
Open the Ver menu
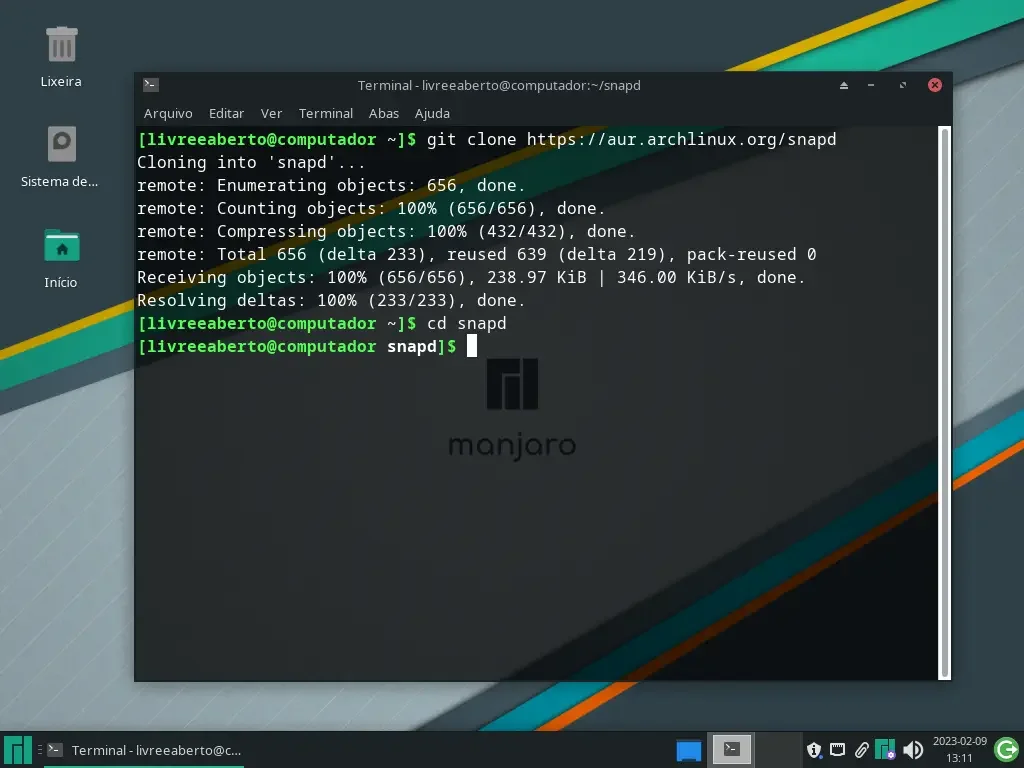(271, 113)
